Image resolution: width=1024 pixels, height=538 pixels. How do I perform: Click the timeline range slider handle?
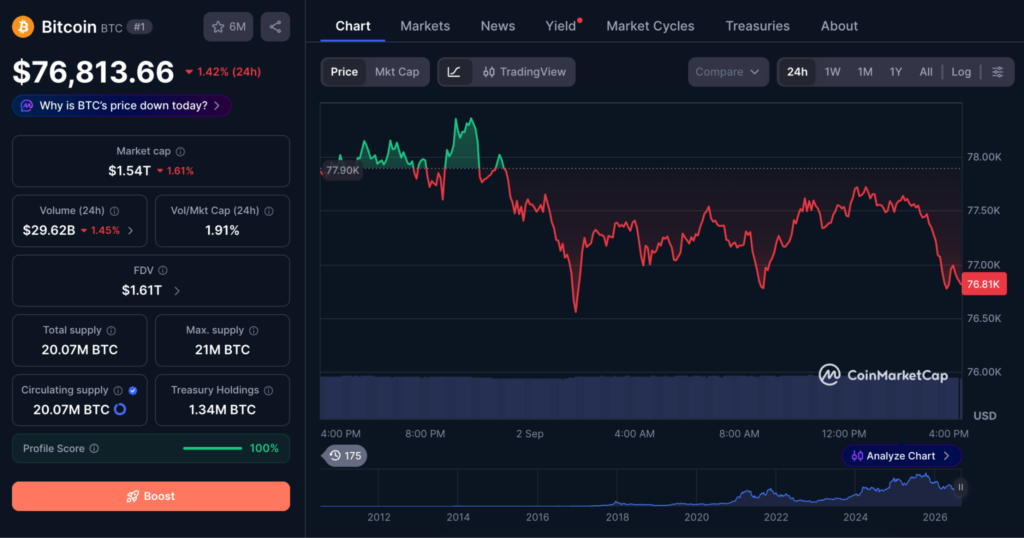[960, 487]
